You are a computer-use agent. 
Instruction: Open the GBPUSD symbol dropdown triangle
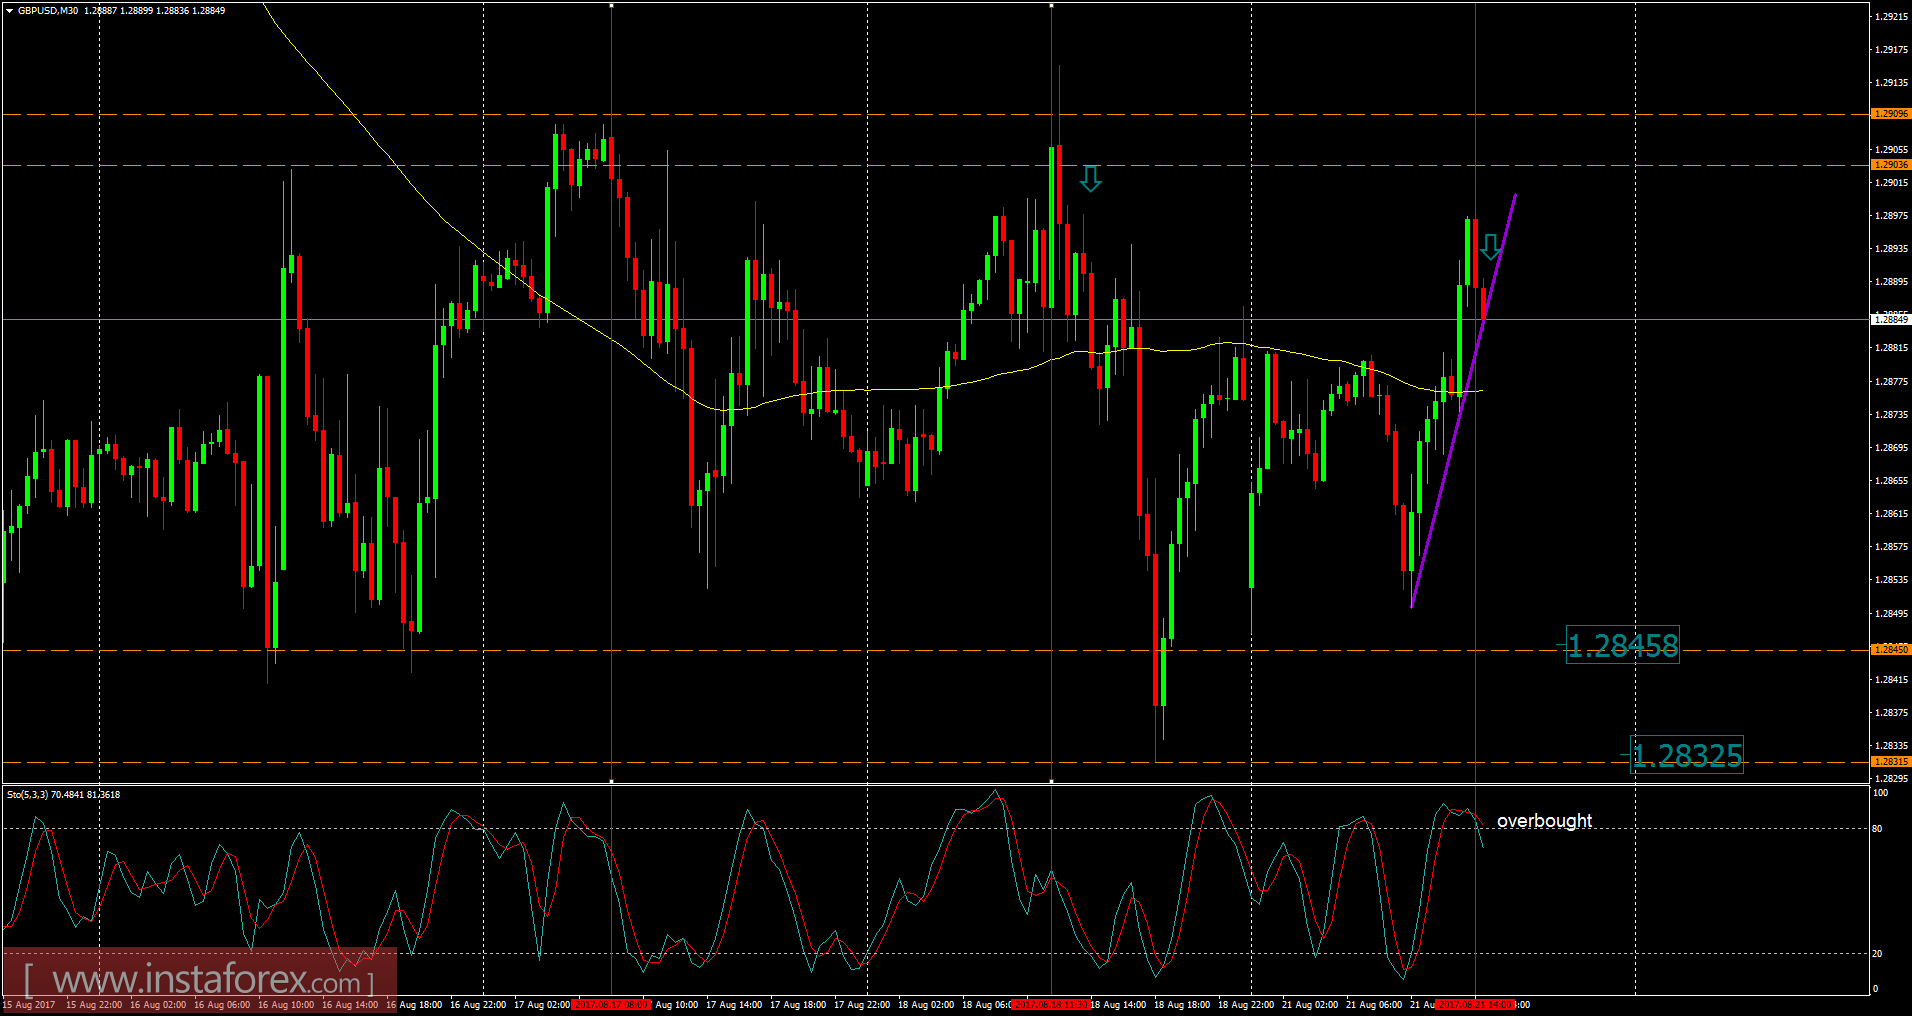coord(8,10)
